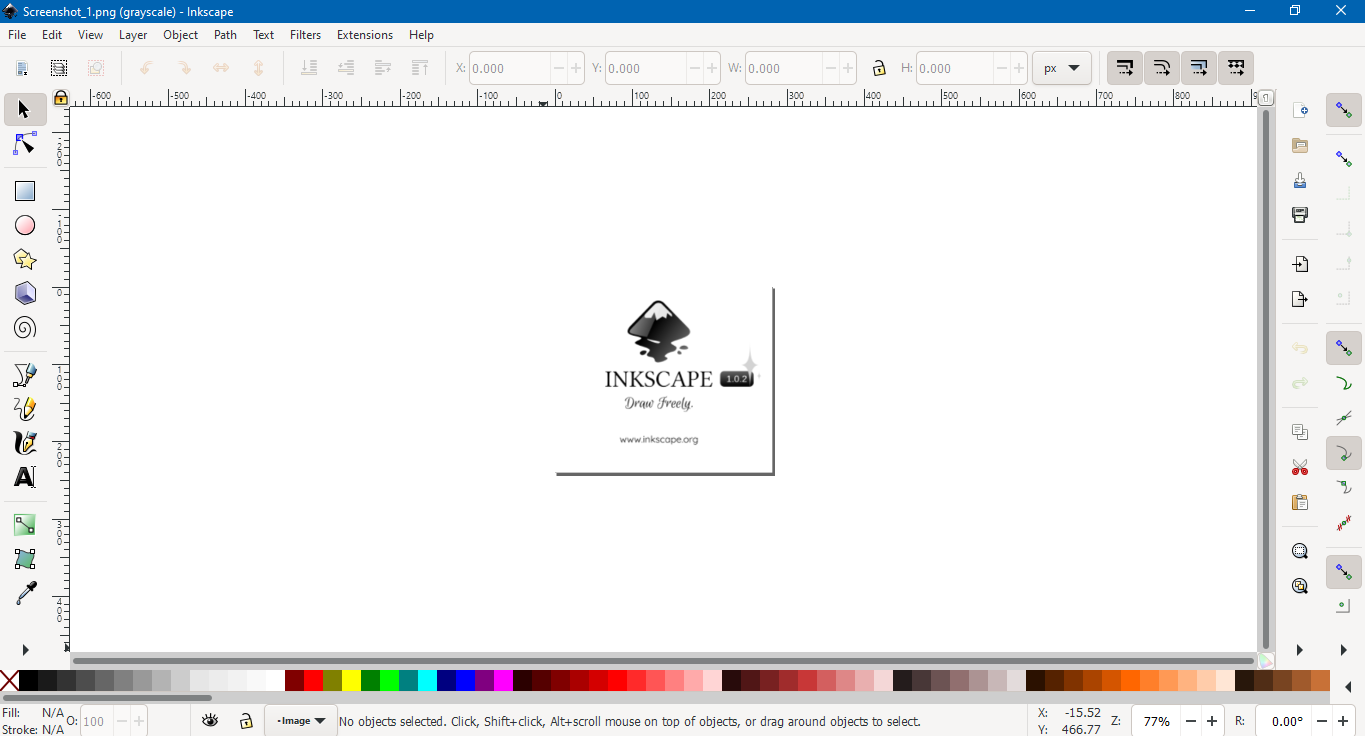Image resolution: width=1365 pixels, height=736 pixels.
Task: Select the Spiral tool
Action: click(x=25, y=327)
